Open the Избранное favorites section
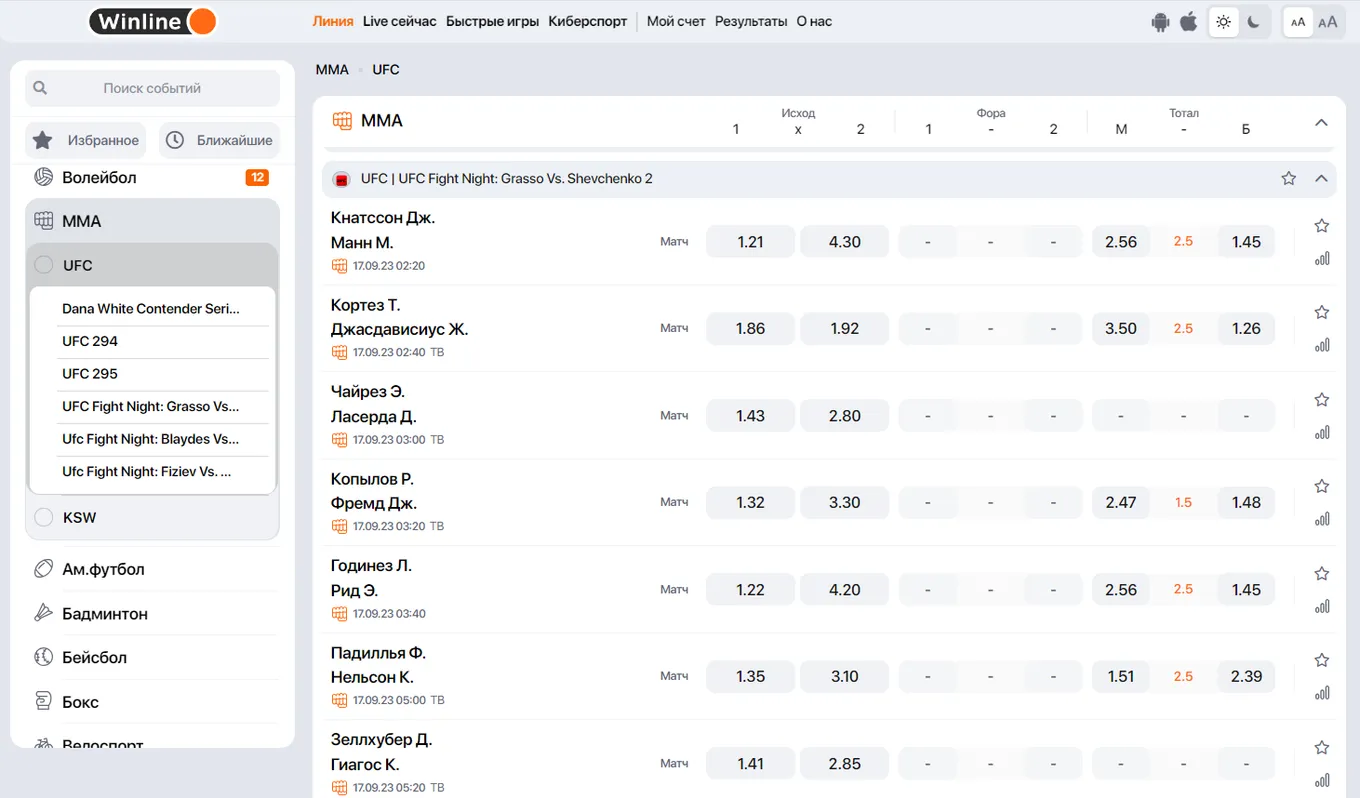Viewport: 1360px width, 798px height. click(x=86, y=141)
